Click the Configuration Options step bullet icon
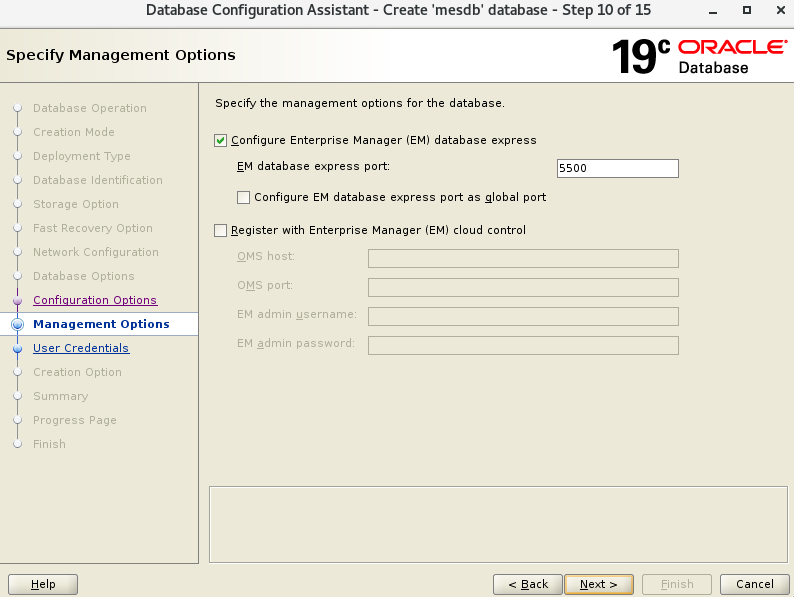The height and width of the screenshot is (597, 794). (17, 301)
